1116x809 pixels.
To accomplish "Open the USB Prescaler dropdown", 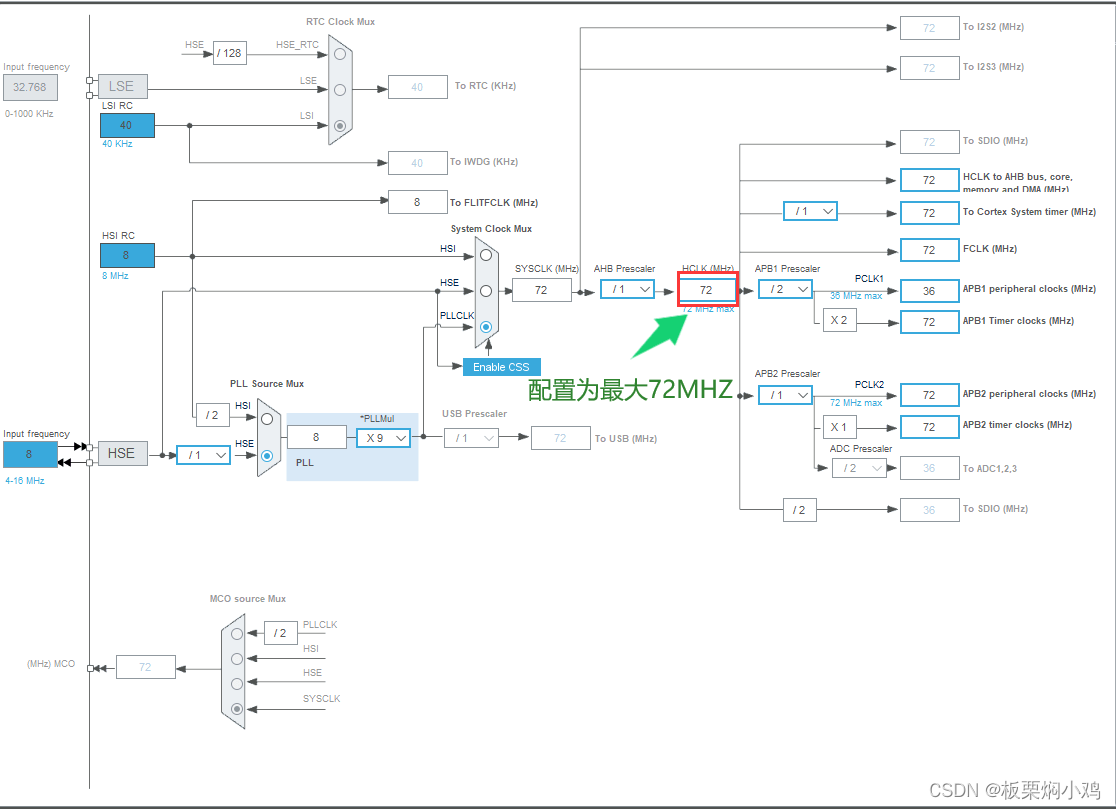I will click(x=471, y=437).
